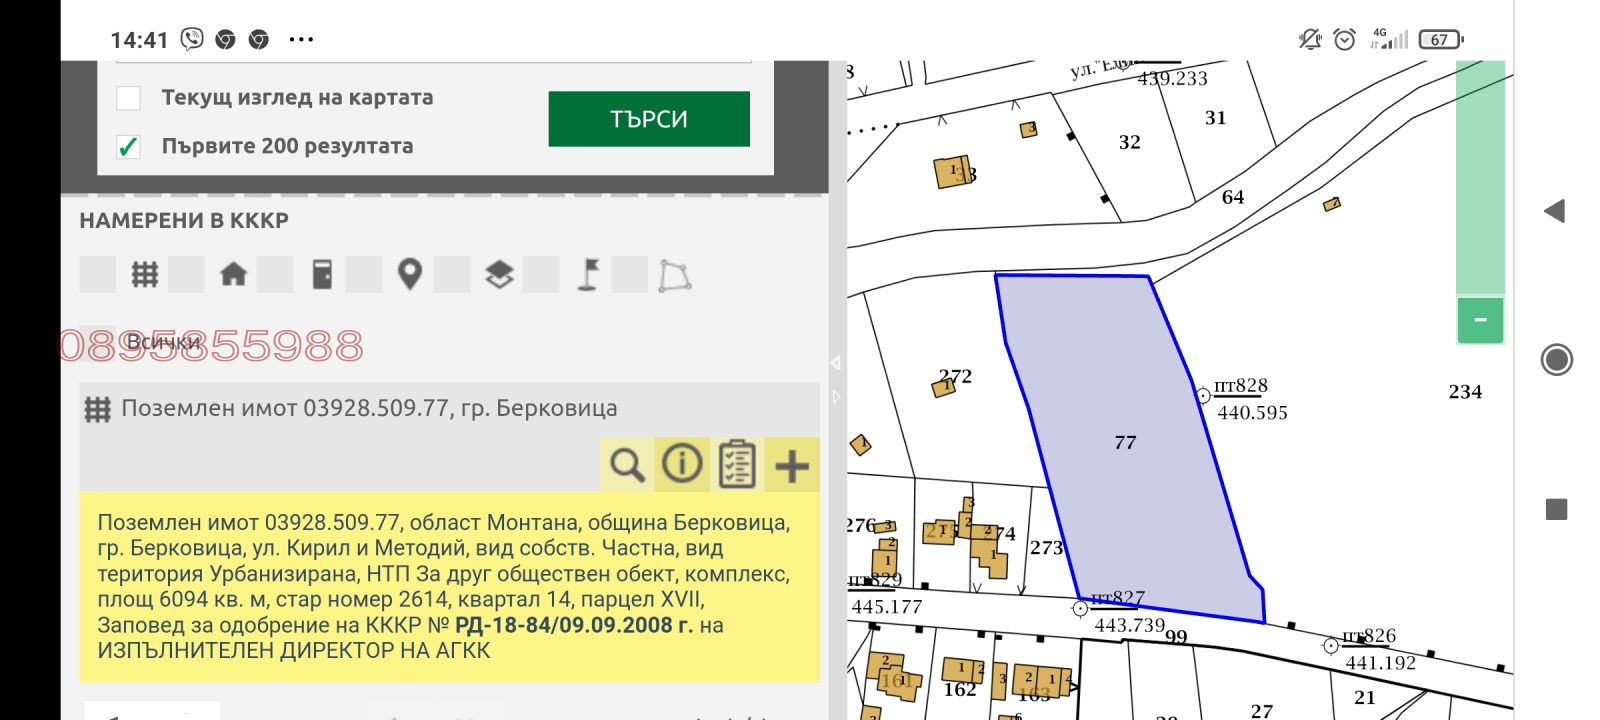Enable 'Текущ изглед на картата' checkbox
1600x720 pixels.
129,98
